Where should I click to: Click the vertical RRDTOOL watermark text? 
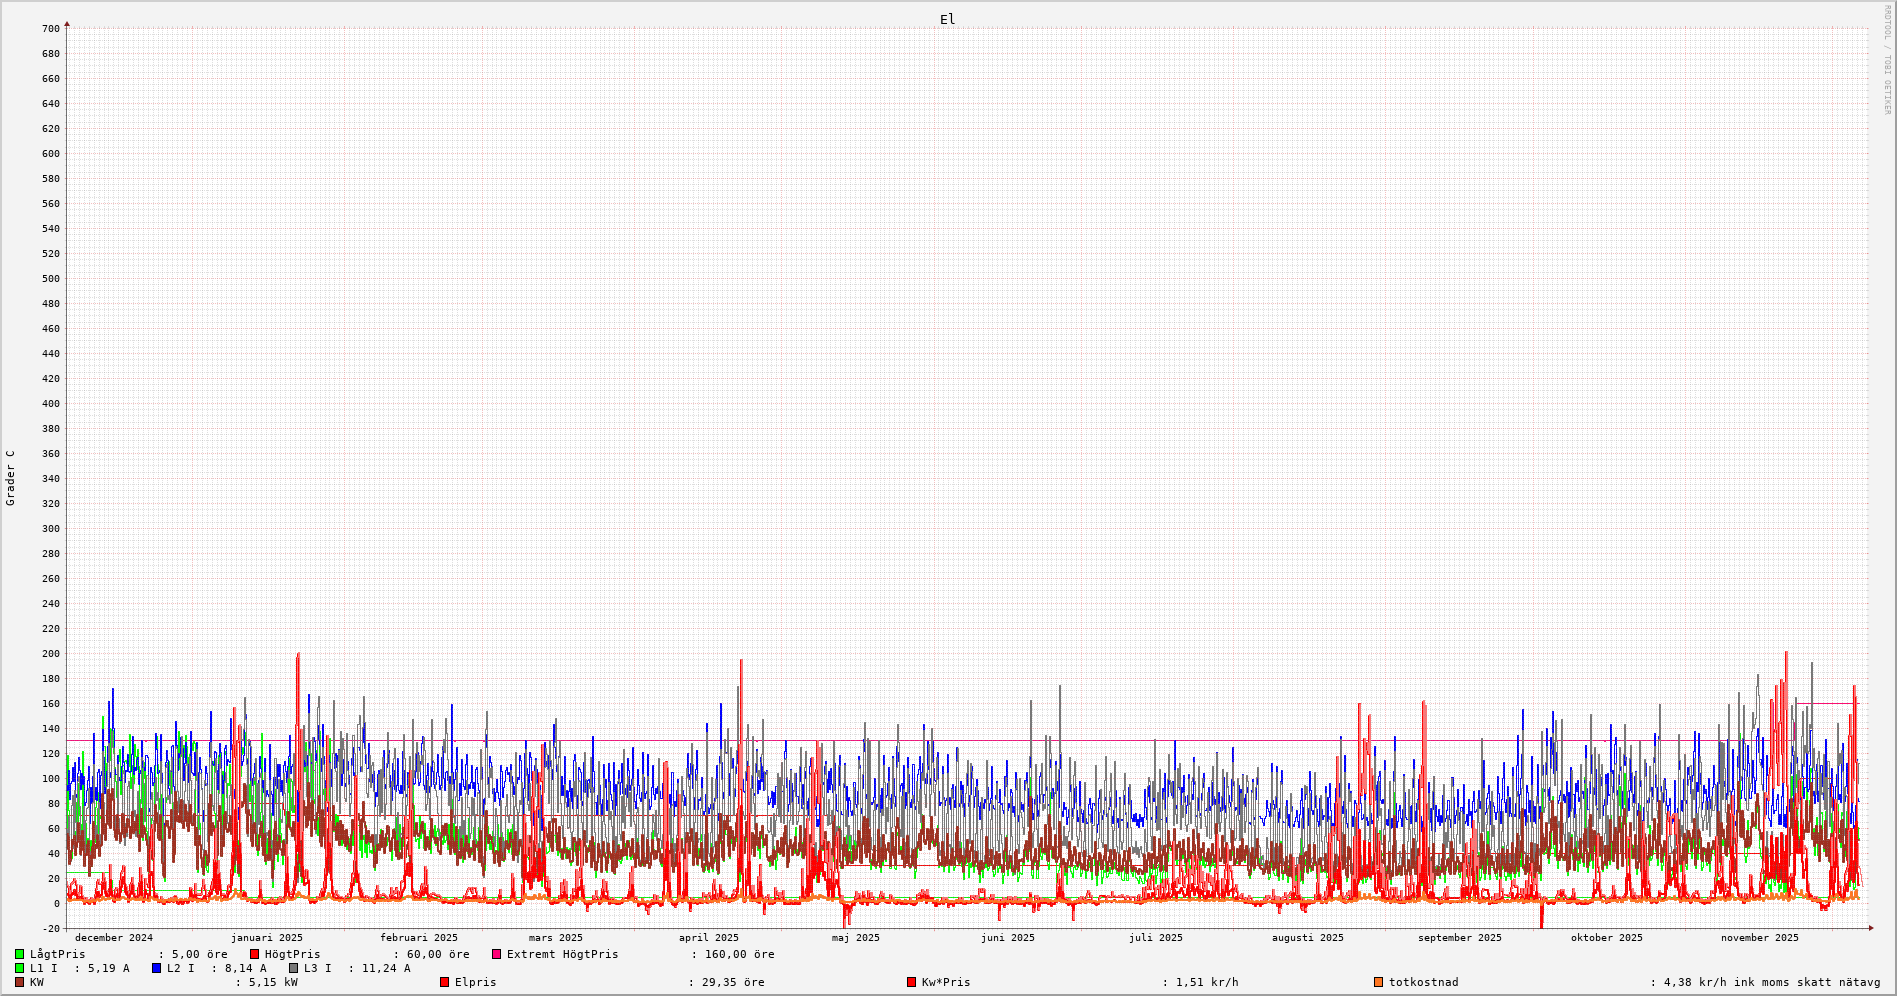click(1887, 60)
